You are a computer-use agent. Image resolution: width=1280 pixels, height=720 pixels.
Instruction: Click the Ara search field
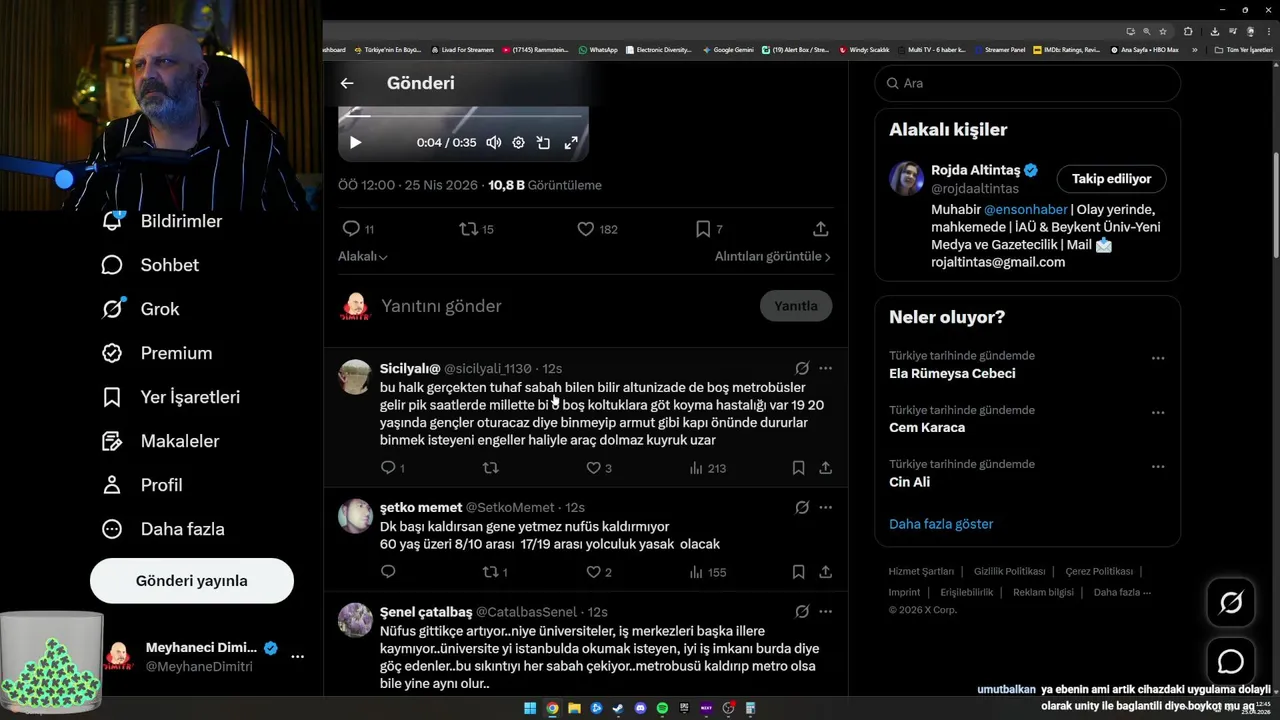pyautogui.click(x=1028, y=83)
